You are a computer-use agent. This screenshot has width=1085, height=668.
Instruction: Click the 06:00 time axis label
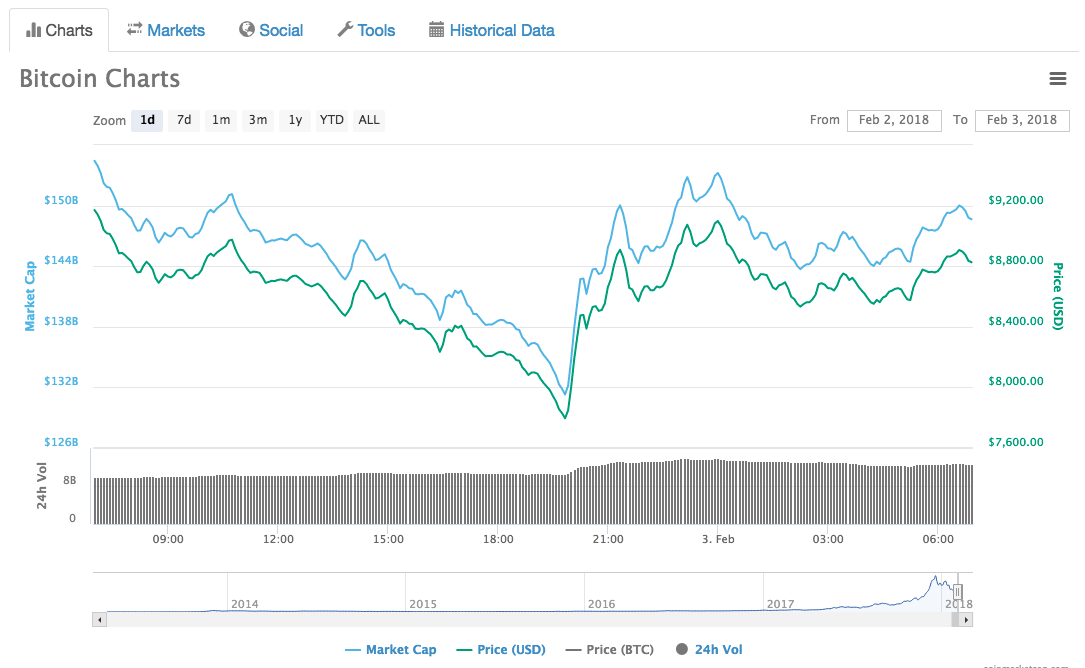(938, 539)
